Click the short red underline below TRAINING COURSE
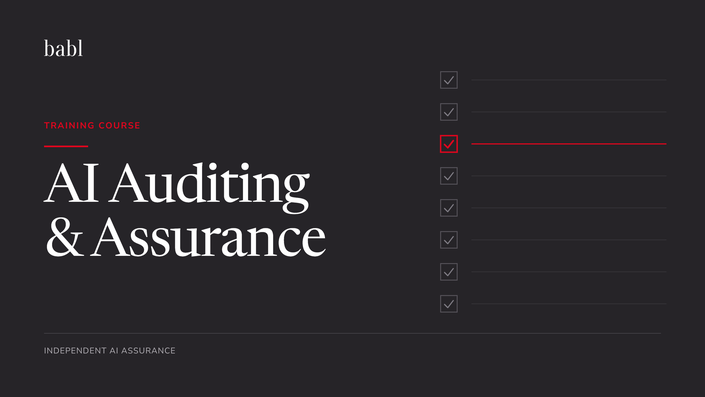Screen dimensions: 705x397 pos(66,146)
